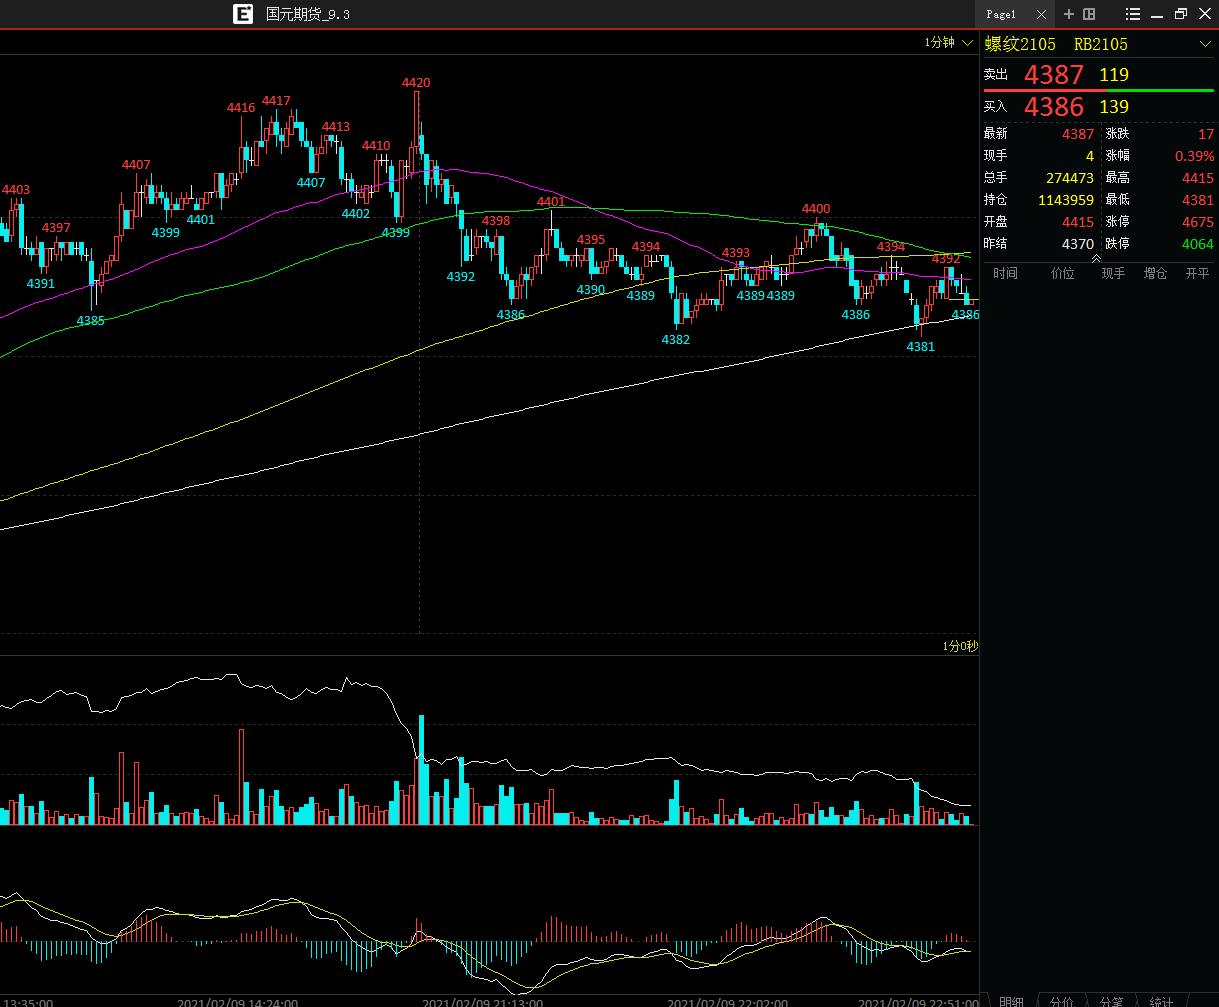Click the E logo icon in the title bar
The image size is (1219, 1007).
point(243,14)
